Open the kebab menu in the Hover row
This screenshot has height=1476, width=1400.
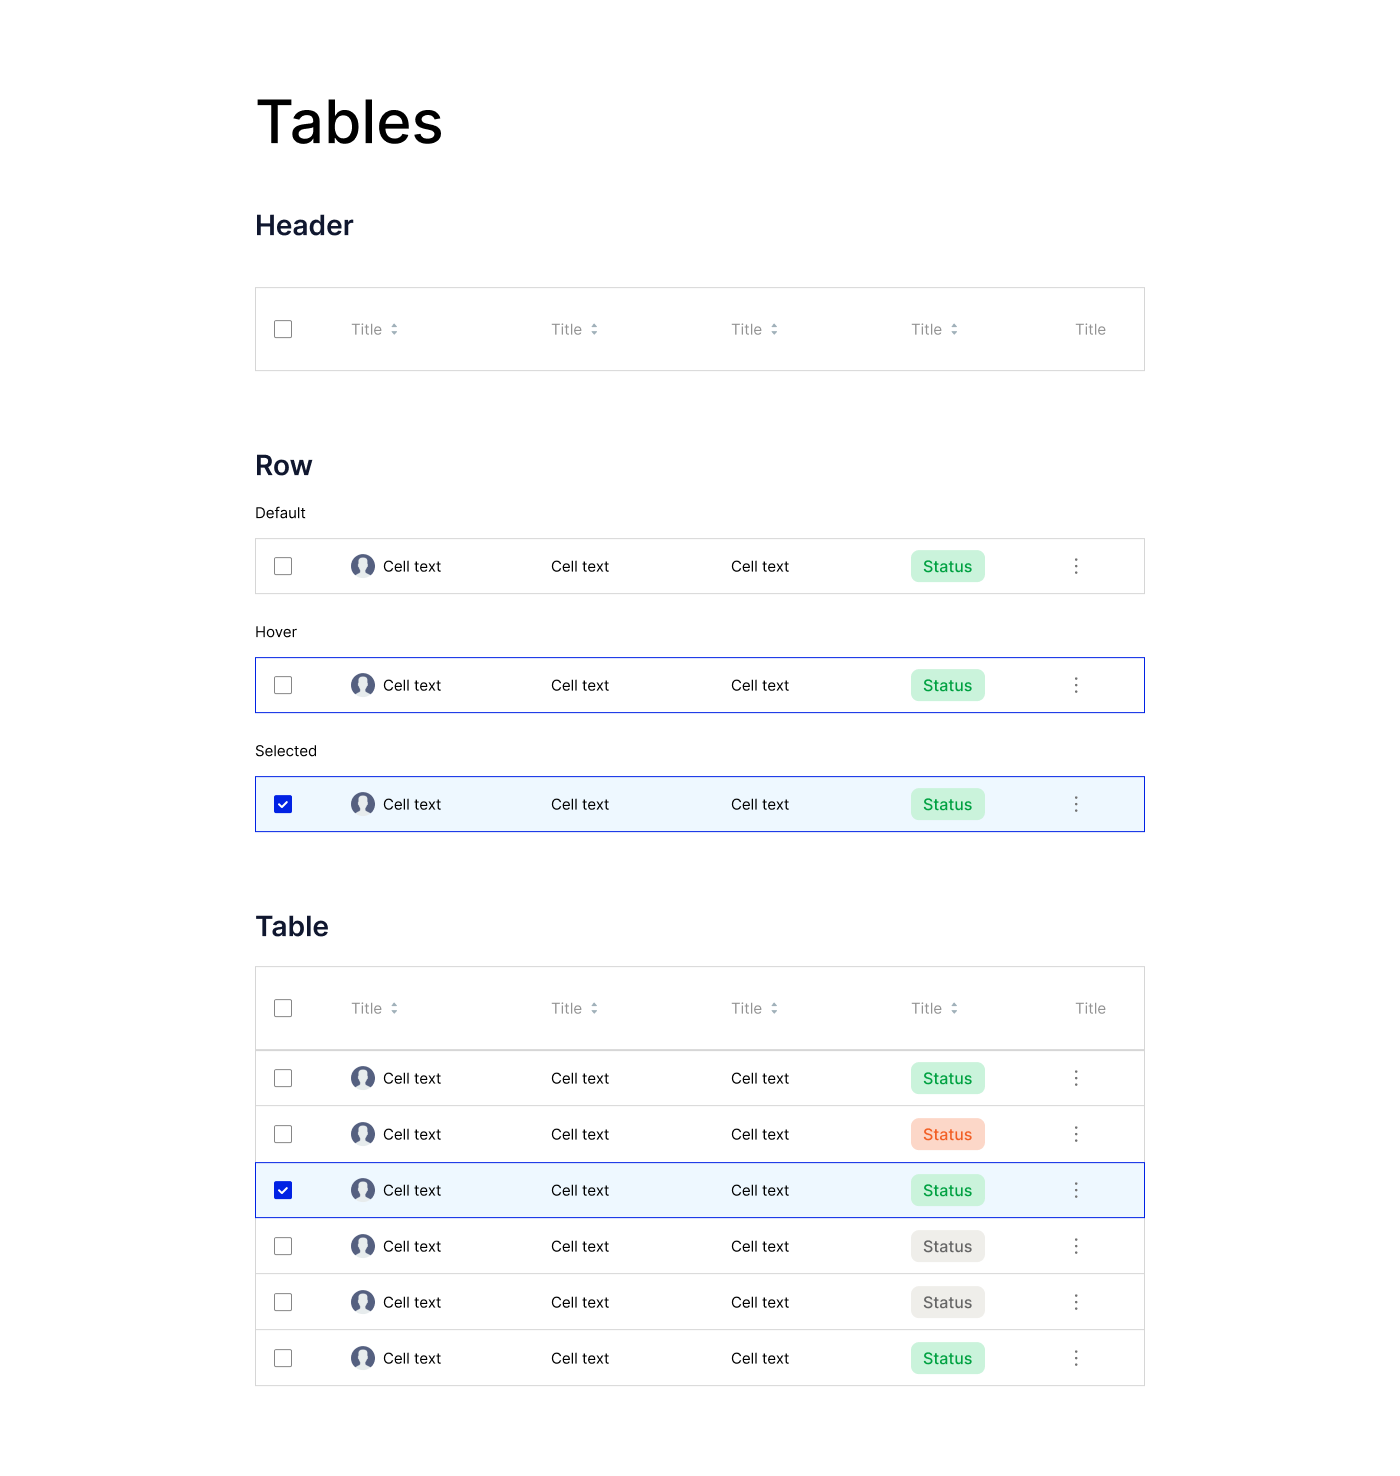1076,685
